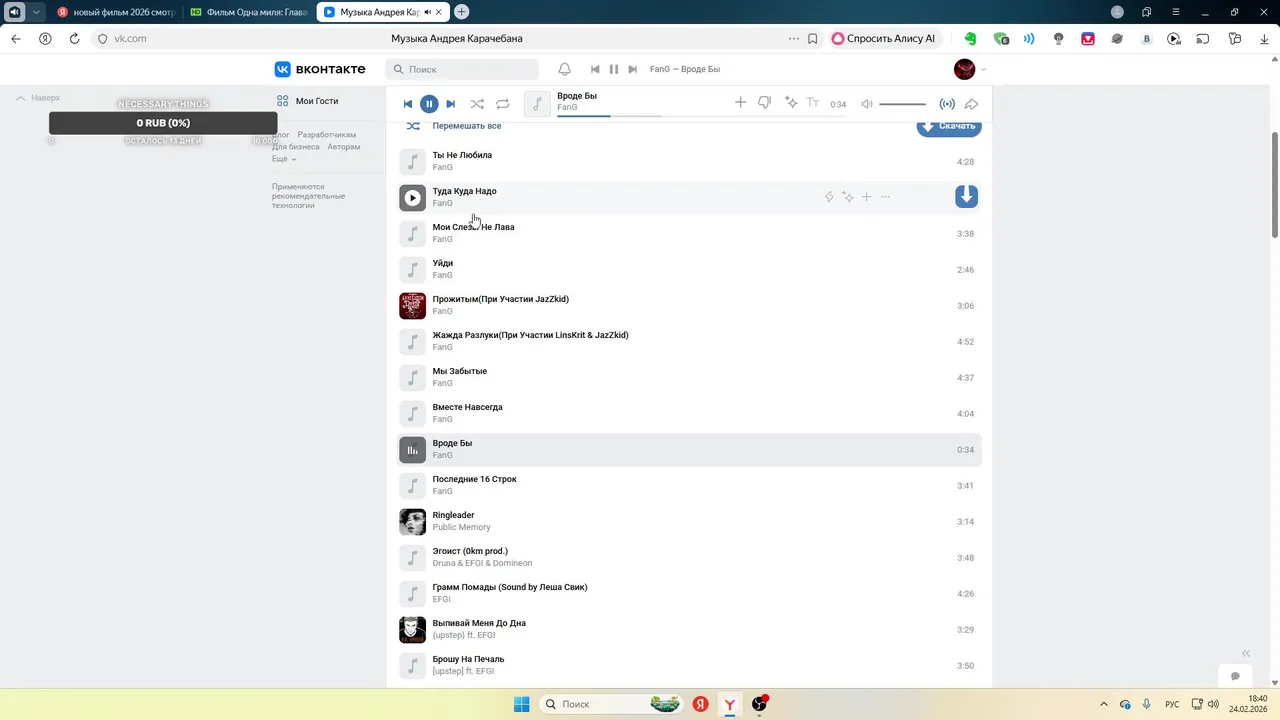Image resolution: width=1280 pixels, height=720 pixels.
Task: Toggle repeat mode in player bar
Action: [x=503, y=104]
